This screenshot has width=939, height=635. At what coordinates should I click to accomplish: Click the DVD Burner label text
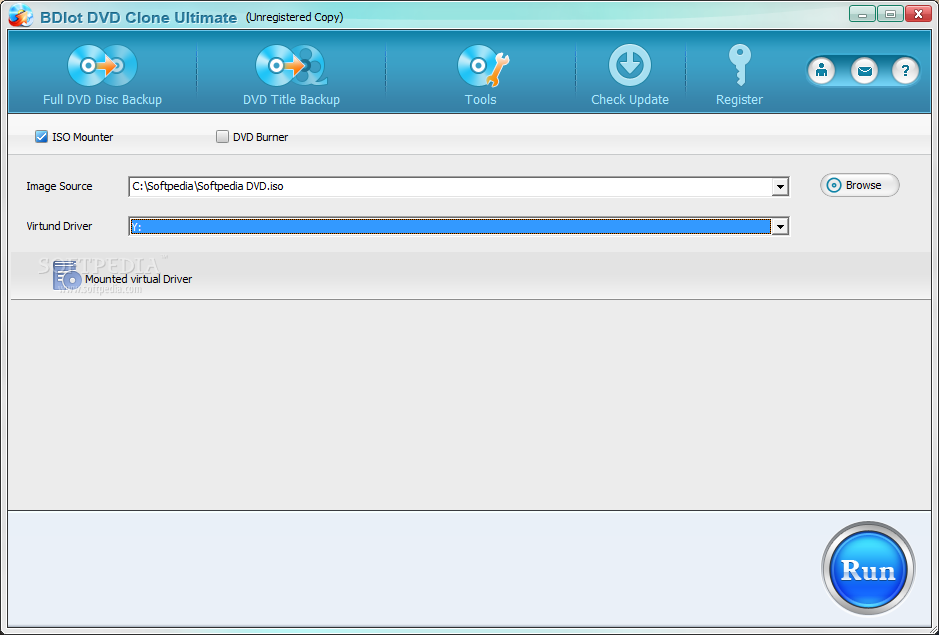coord(261,137)
